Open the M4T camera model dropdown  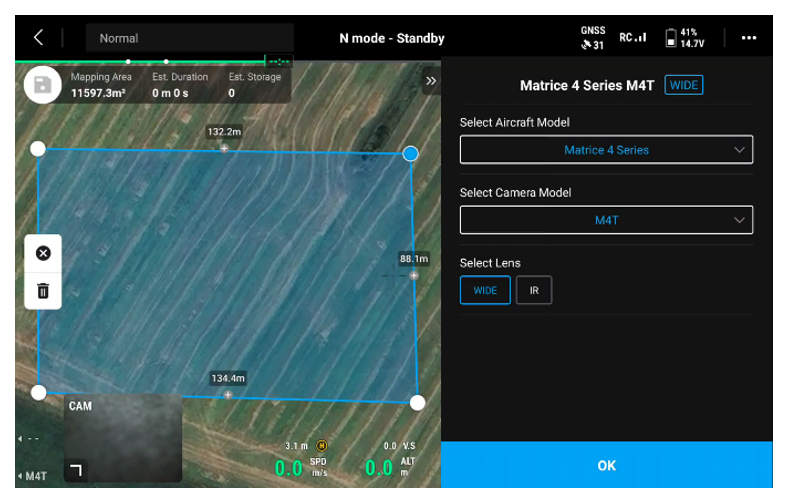point(606,220)
